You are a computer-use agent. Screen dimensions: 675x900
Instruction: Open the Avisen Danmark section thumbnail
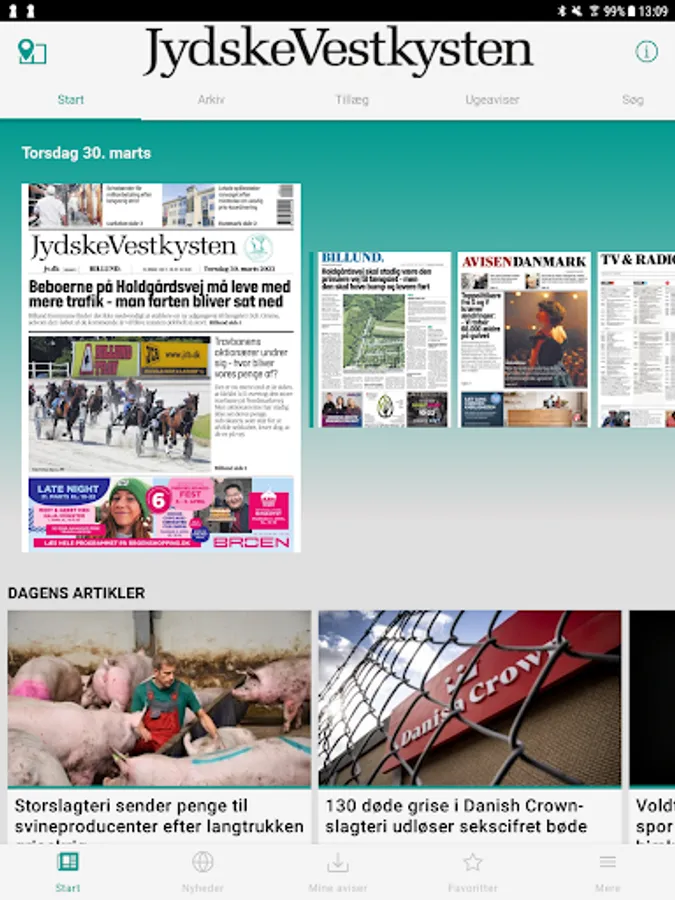[524, 339]
